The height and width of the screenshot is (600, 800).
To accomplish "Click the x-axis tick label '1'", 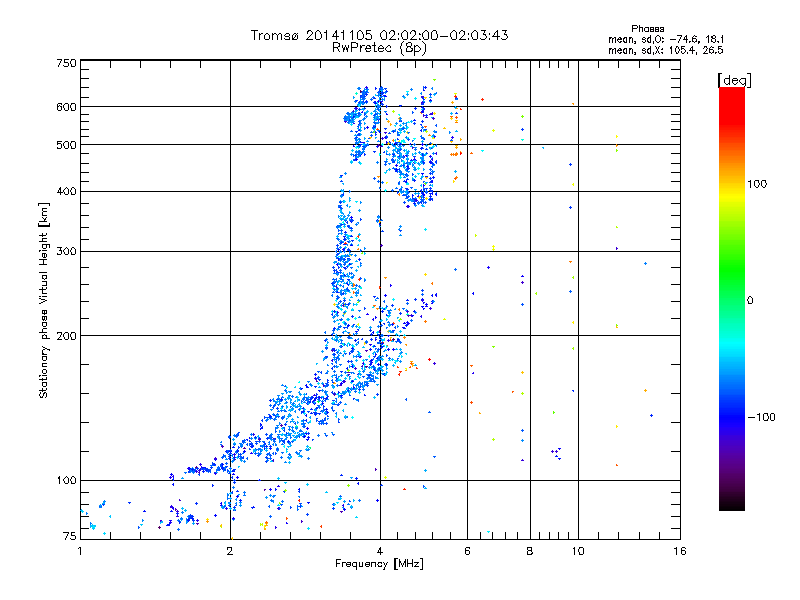I will (80, 551).
